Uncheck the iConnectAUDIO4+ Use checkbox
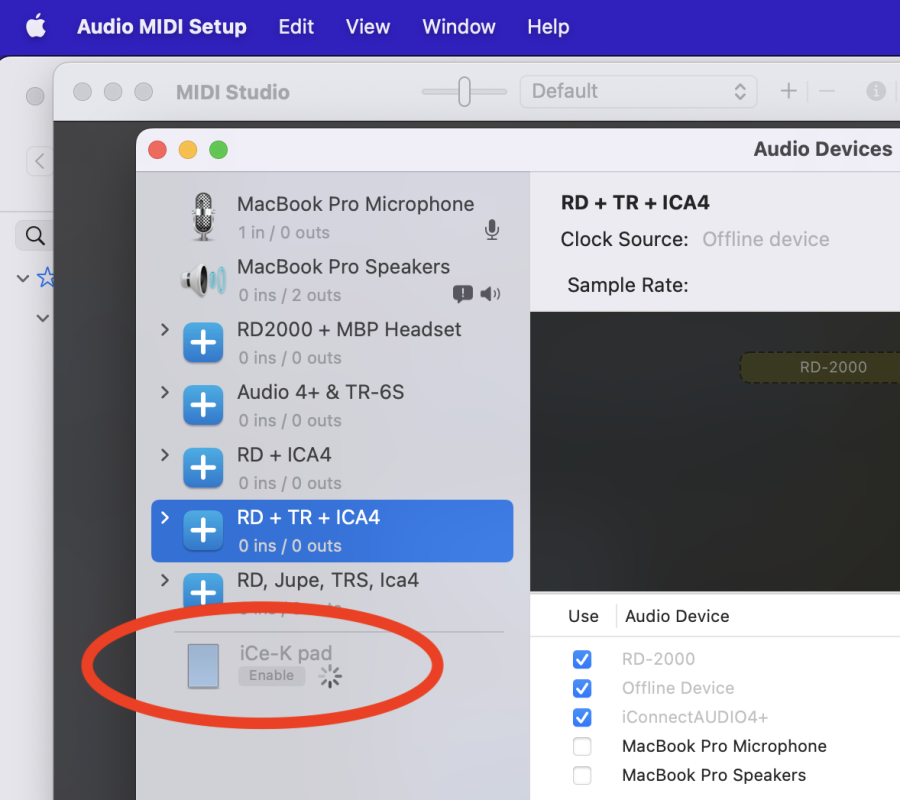The height and width of the screenshot is (800, 900). [x=582, y=717]
